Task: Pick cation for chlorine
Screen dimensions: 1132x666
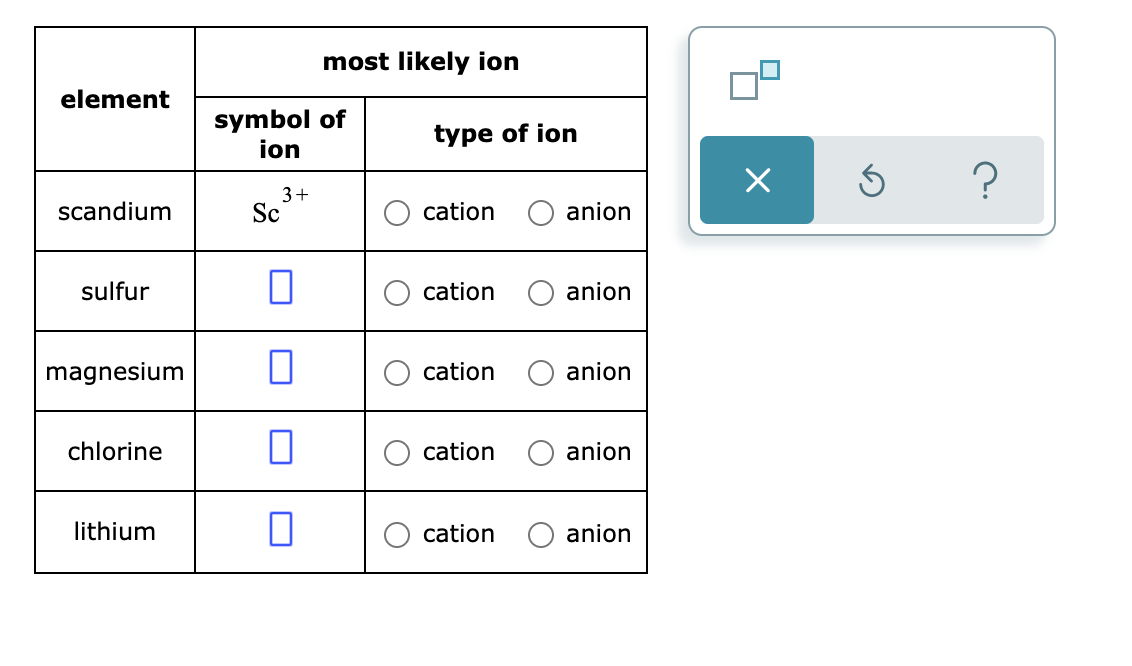Action: point(397,453)
